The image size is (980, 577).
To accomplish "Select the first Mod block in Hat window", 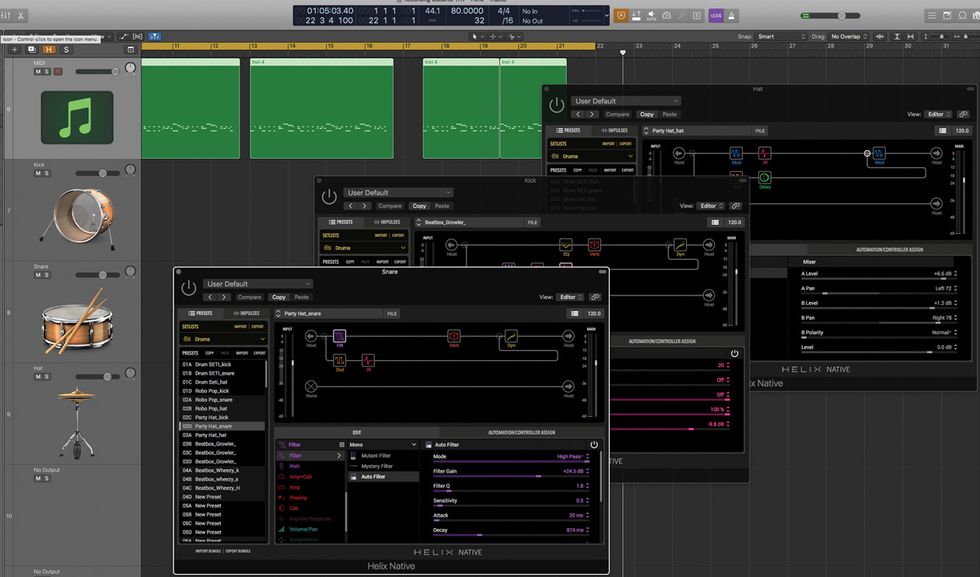I will pyautogui.click(x=736, y=153).
